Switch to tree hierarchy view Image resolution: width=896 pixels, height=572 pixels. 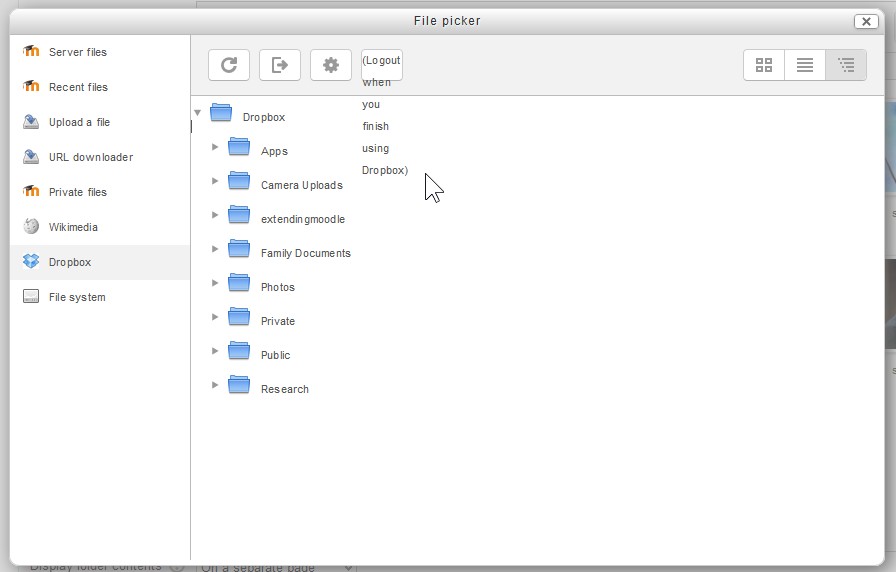(x=846, y=65)
